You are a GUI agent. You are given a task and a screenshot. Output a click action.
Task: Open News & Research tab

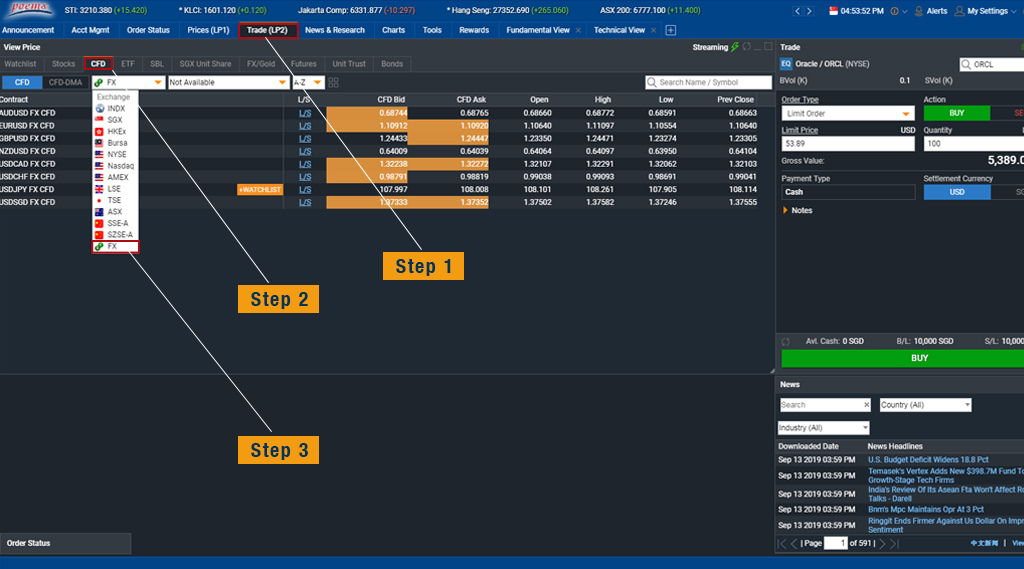tap(334, 30)
